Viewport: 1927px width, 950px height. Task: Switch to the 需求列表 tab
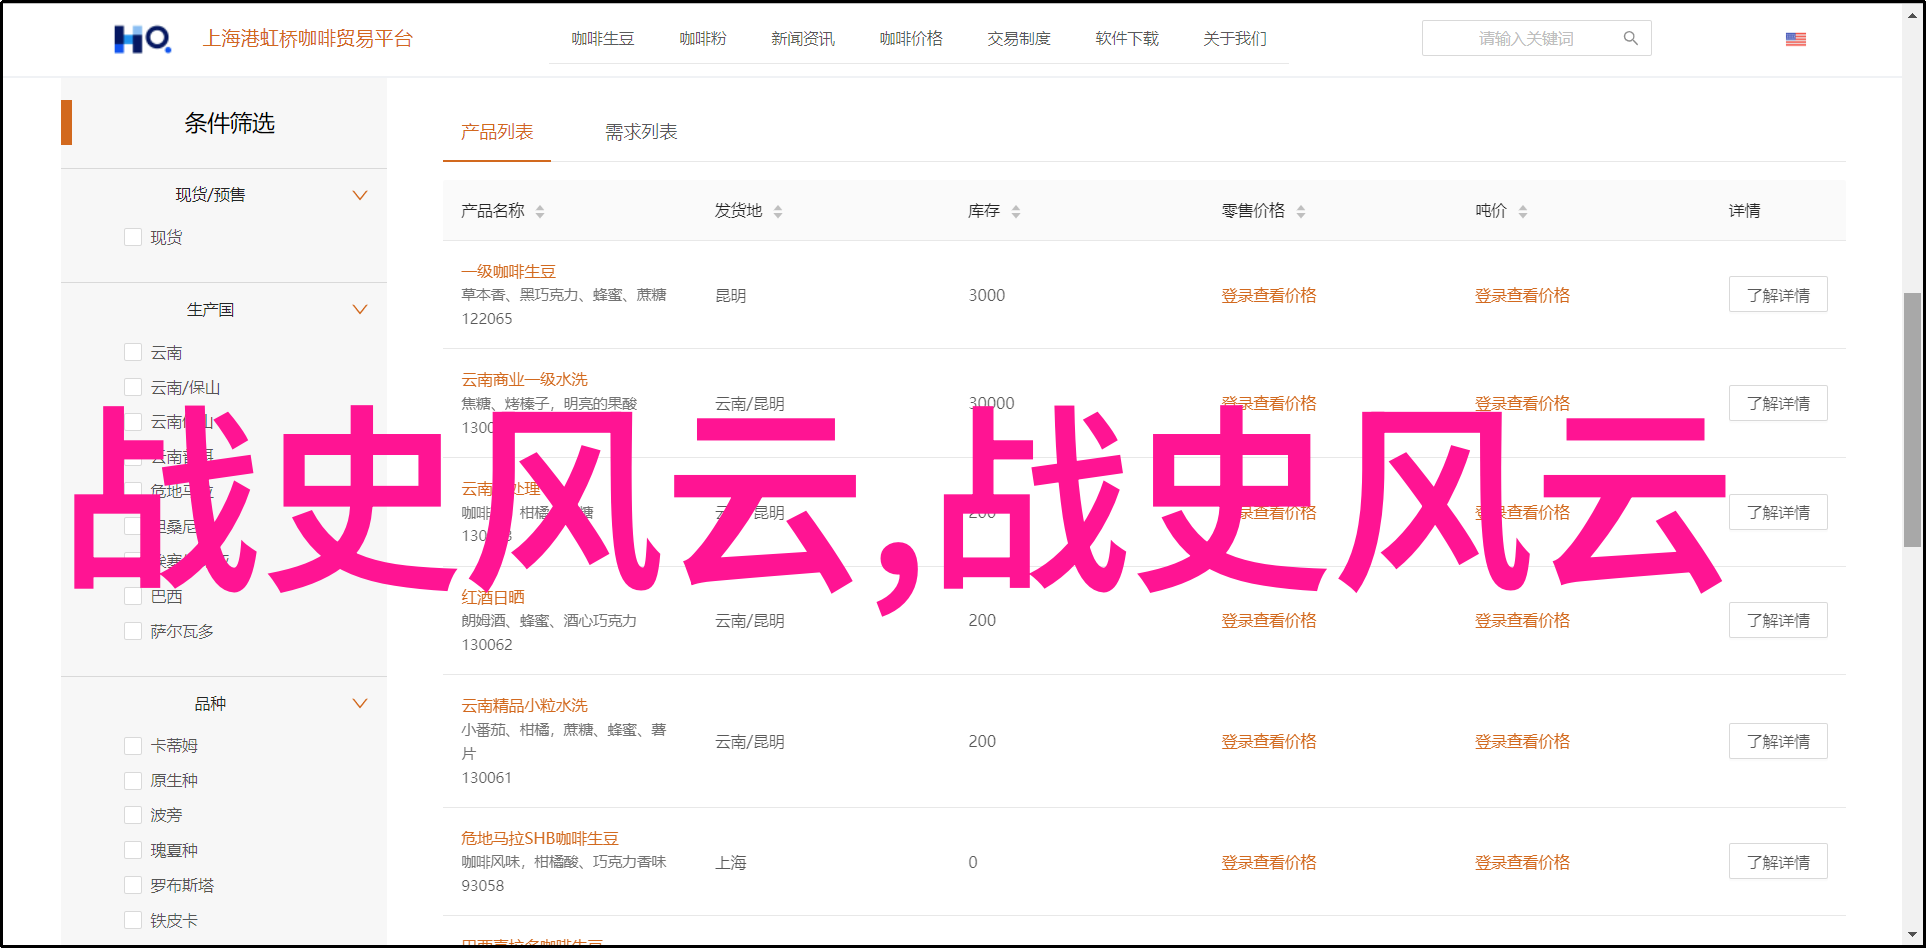coord(641,132)
